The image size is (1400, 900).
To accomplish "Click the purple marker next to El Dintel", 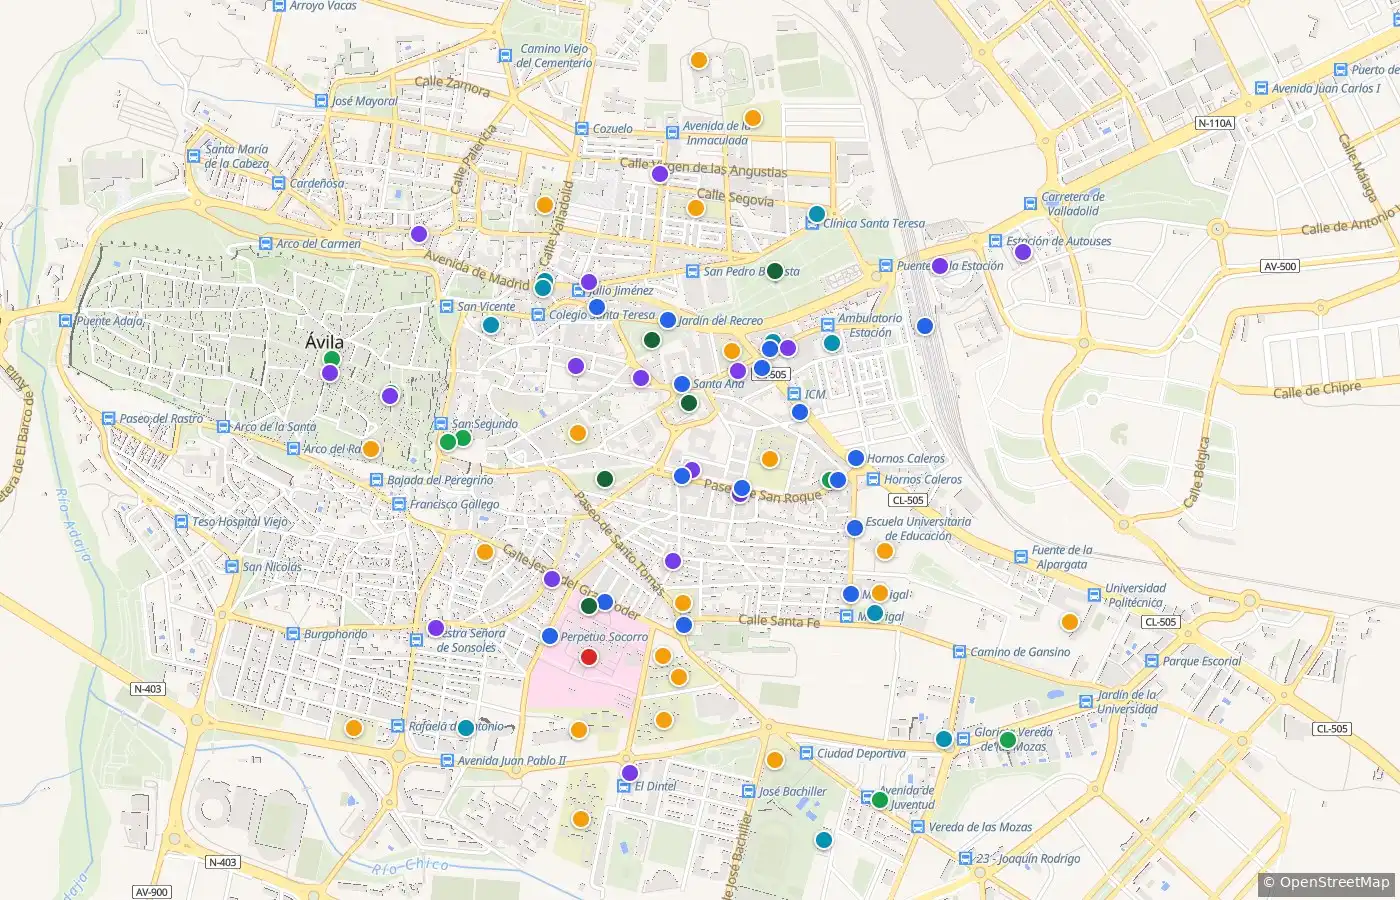I will (629, 773).
